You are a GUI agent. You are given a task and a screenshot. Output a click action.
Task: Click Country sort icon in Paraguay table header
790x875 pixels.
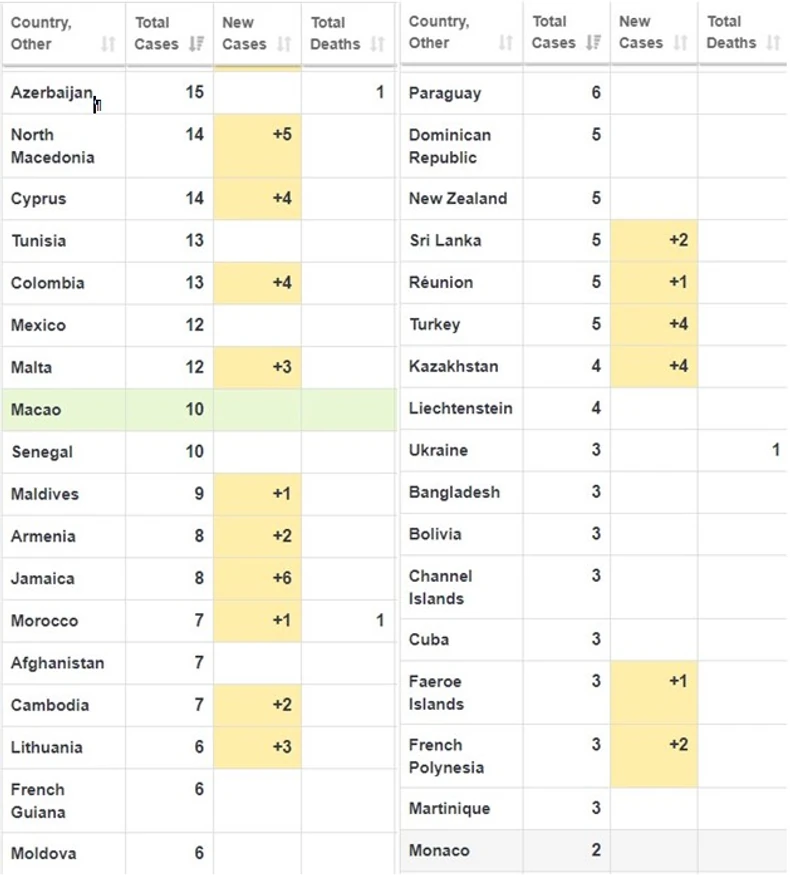click(x=506, y=42)
